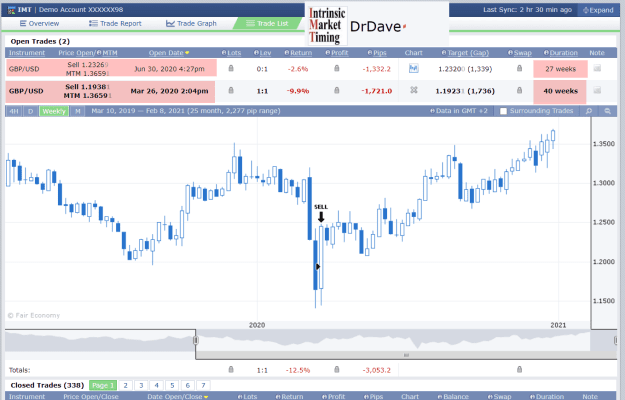Click swap lock icon in Mar 26 row

pyautogui.click(x=519, y=90)
